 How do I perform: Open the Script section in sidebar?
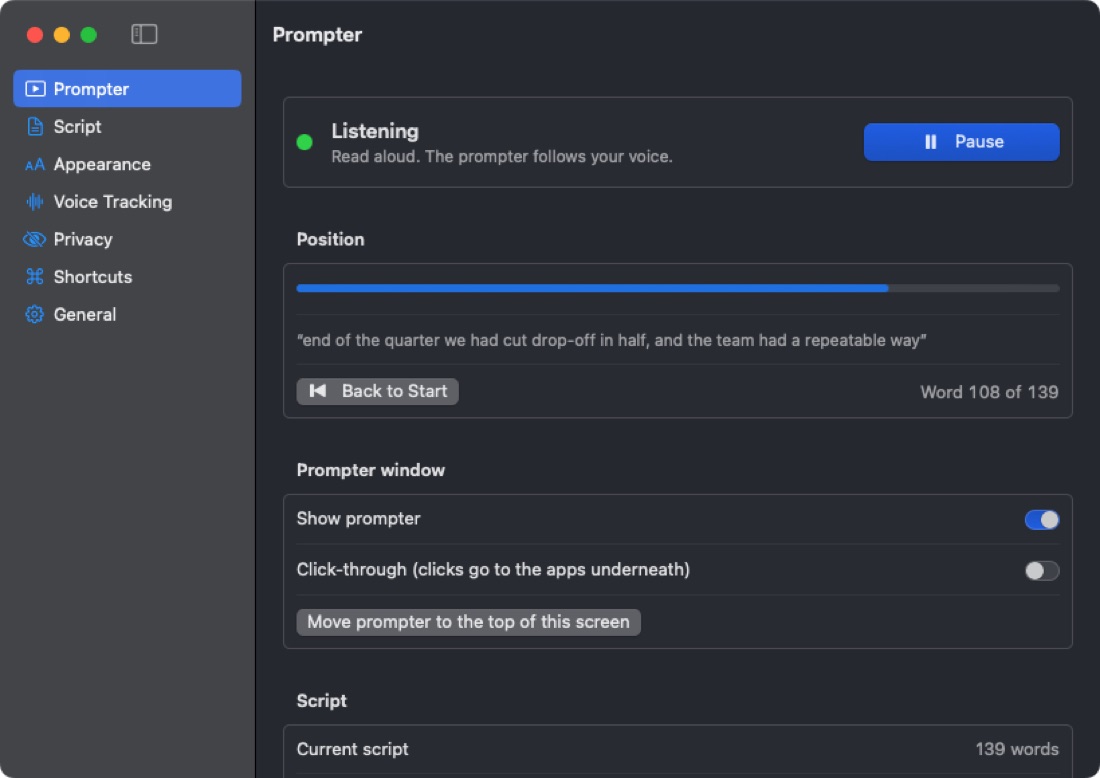[127, 127]
